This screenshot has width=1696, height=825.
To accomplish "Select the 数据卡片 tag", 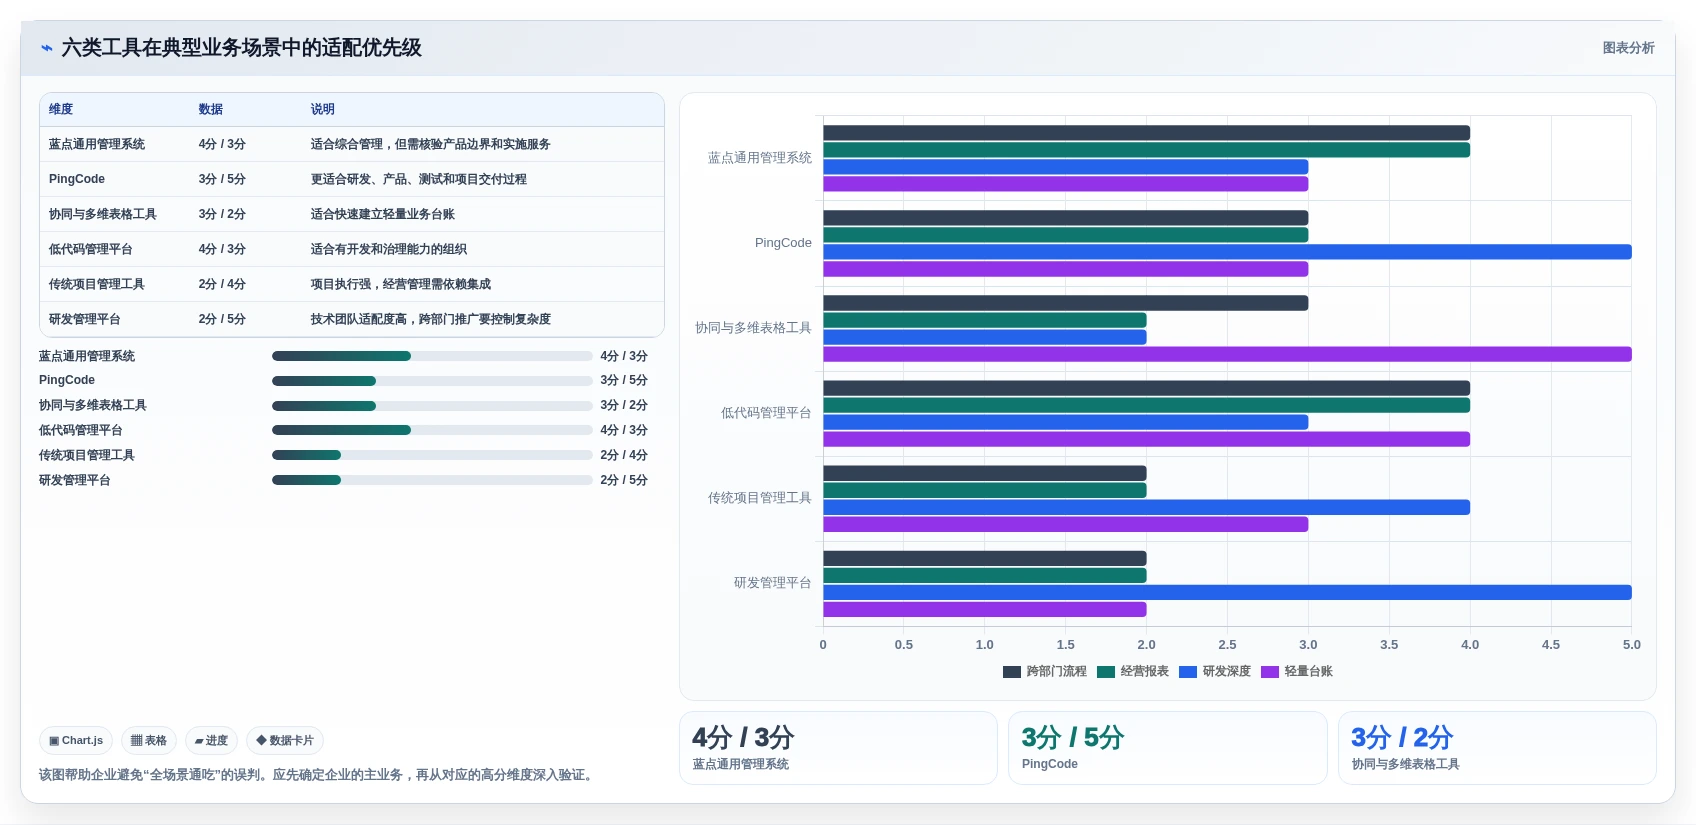I will (285, 741).
